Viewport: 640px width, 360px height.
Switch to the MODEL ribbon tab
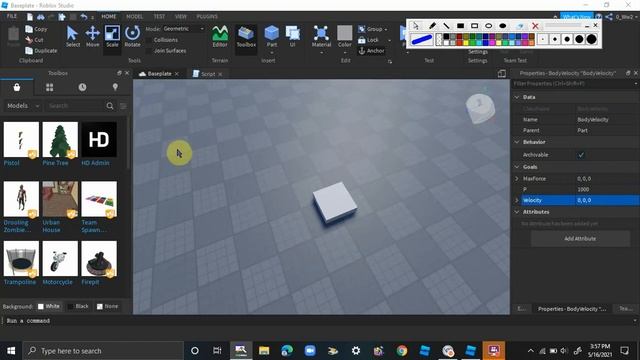[x=134, y=17]
